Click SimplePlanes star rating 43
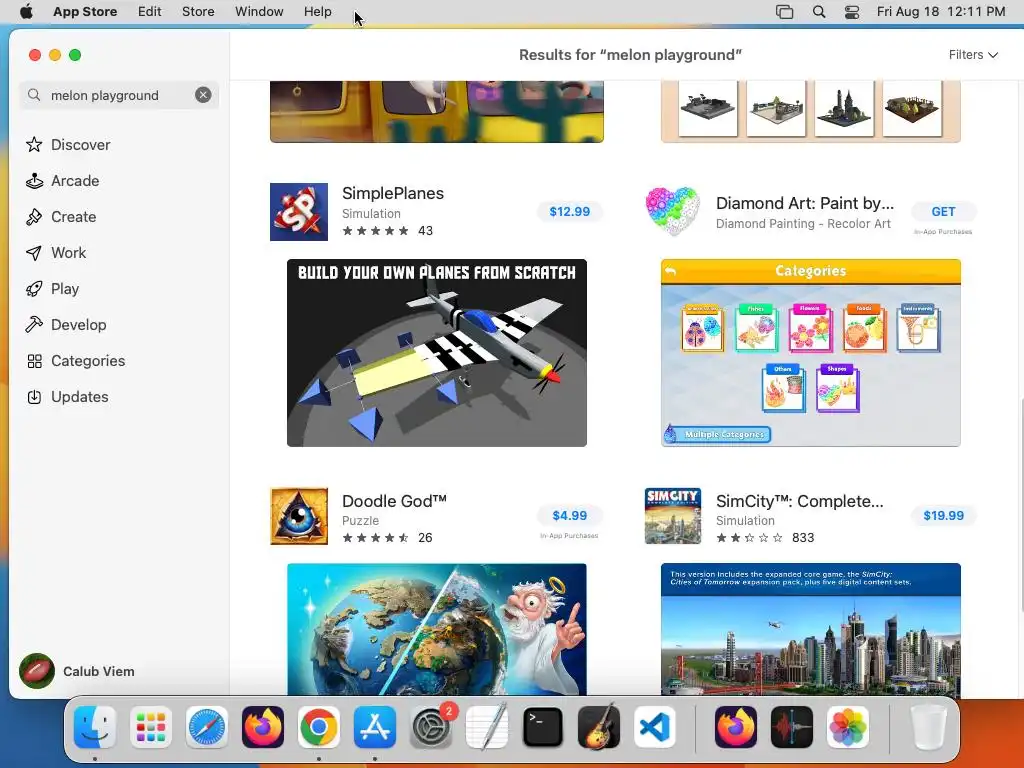1024x768 pixels. coord(387,231)
